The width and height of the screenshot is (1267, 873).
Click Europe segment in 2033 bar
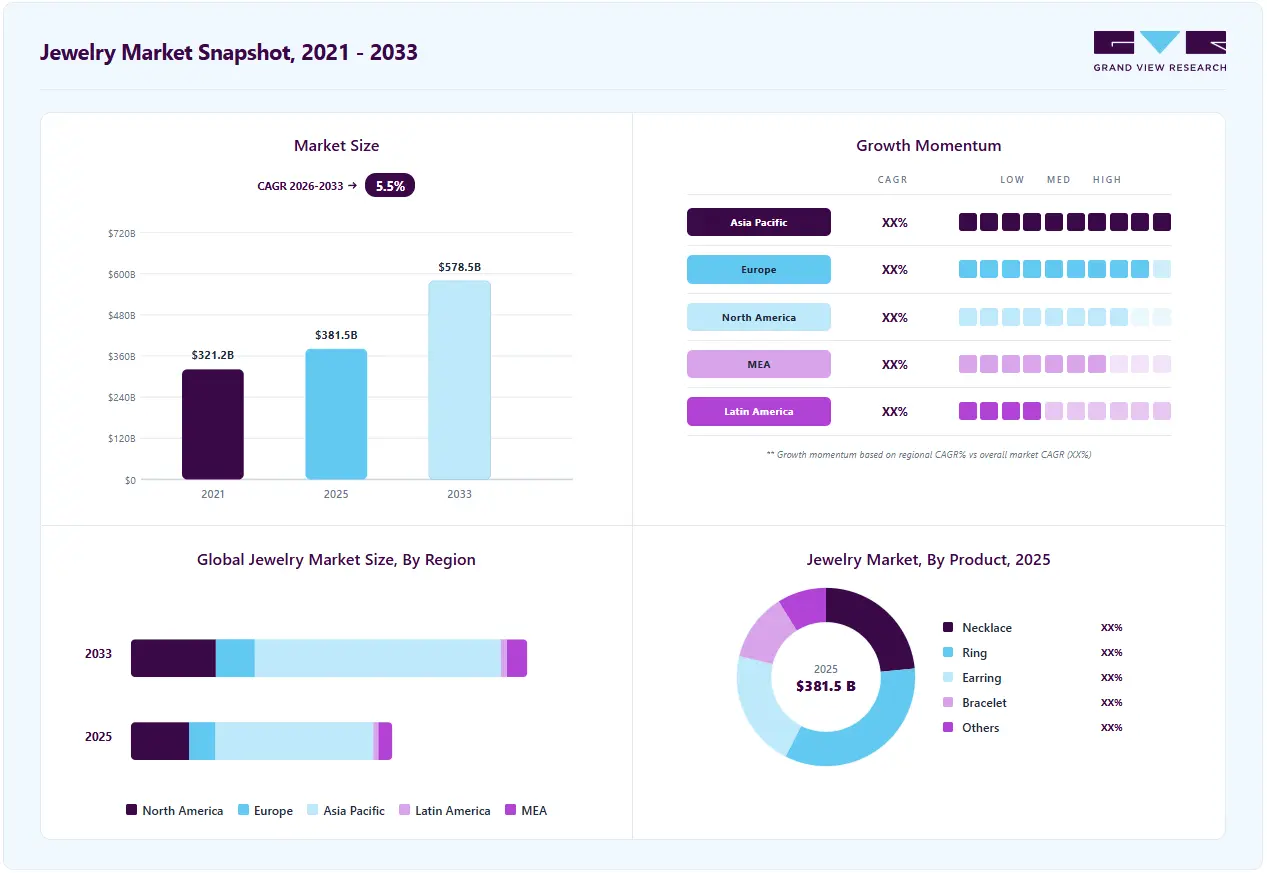point(236,658)
